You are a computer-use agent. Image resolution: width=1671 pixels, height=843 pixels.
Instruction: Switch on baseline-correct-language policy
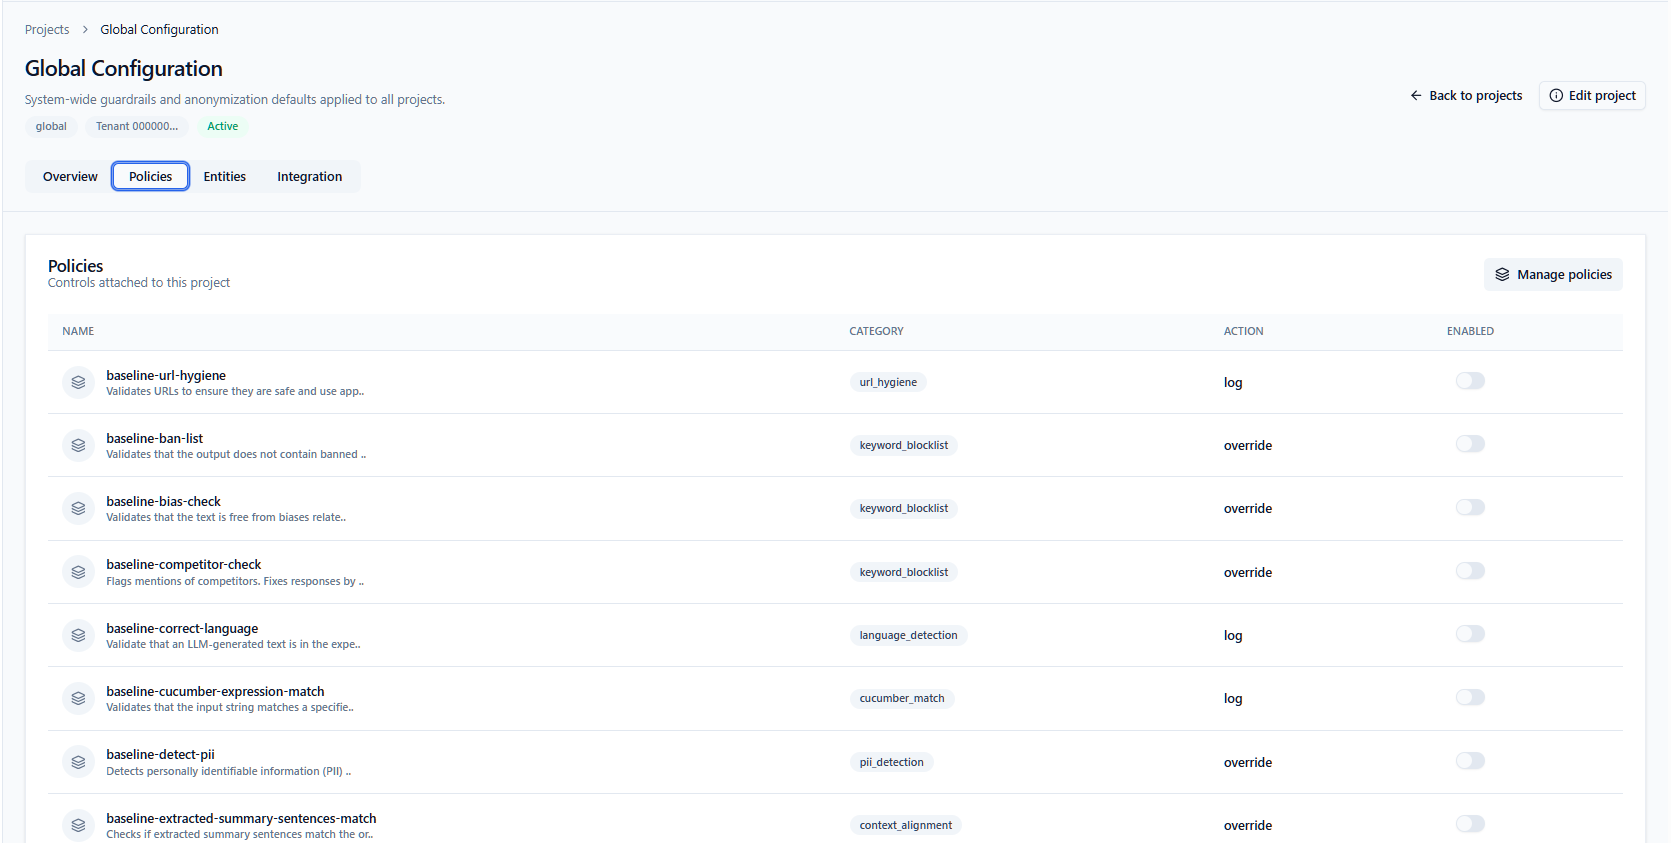click(x=1470, y=634)
